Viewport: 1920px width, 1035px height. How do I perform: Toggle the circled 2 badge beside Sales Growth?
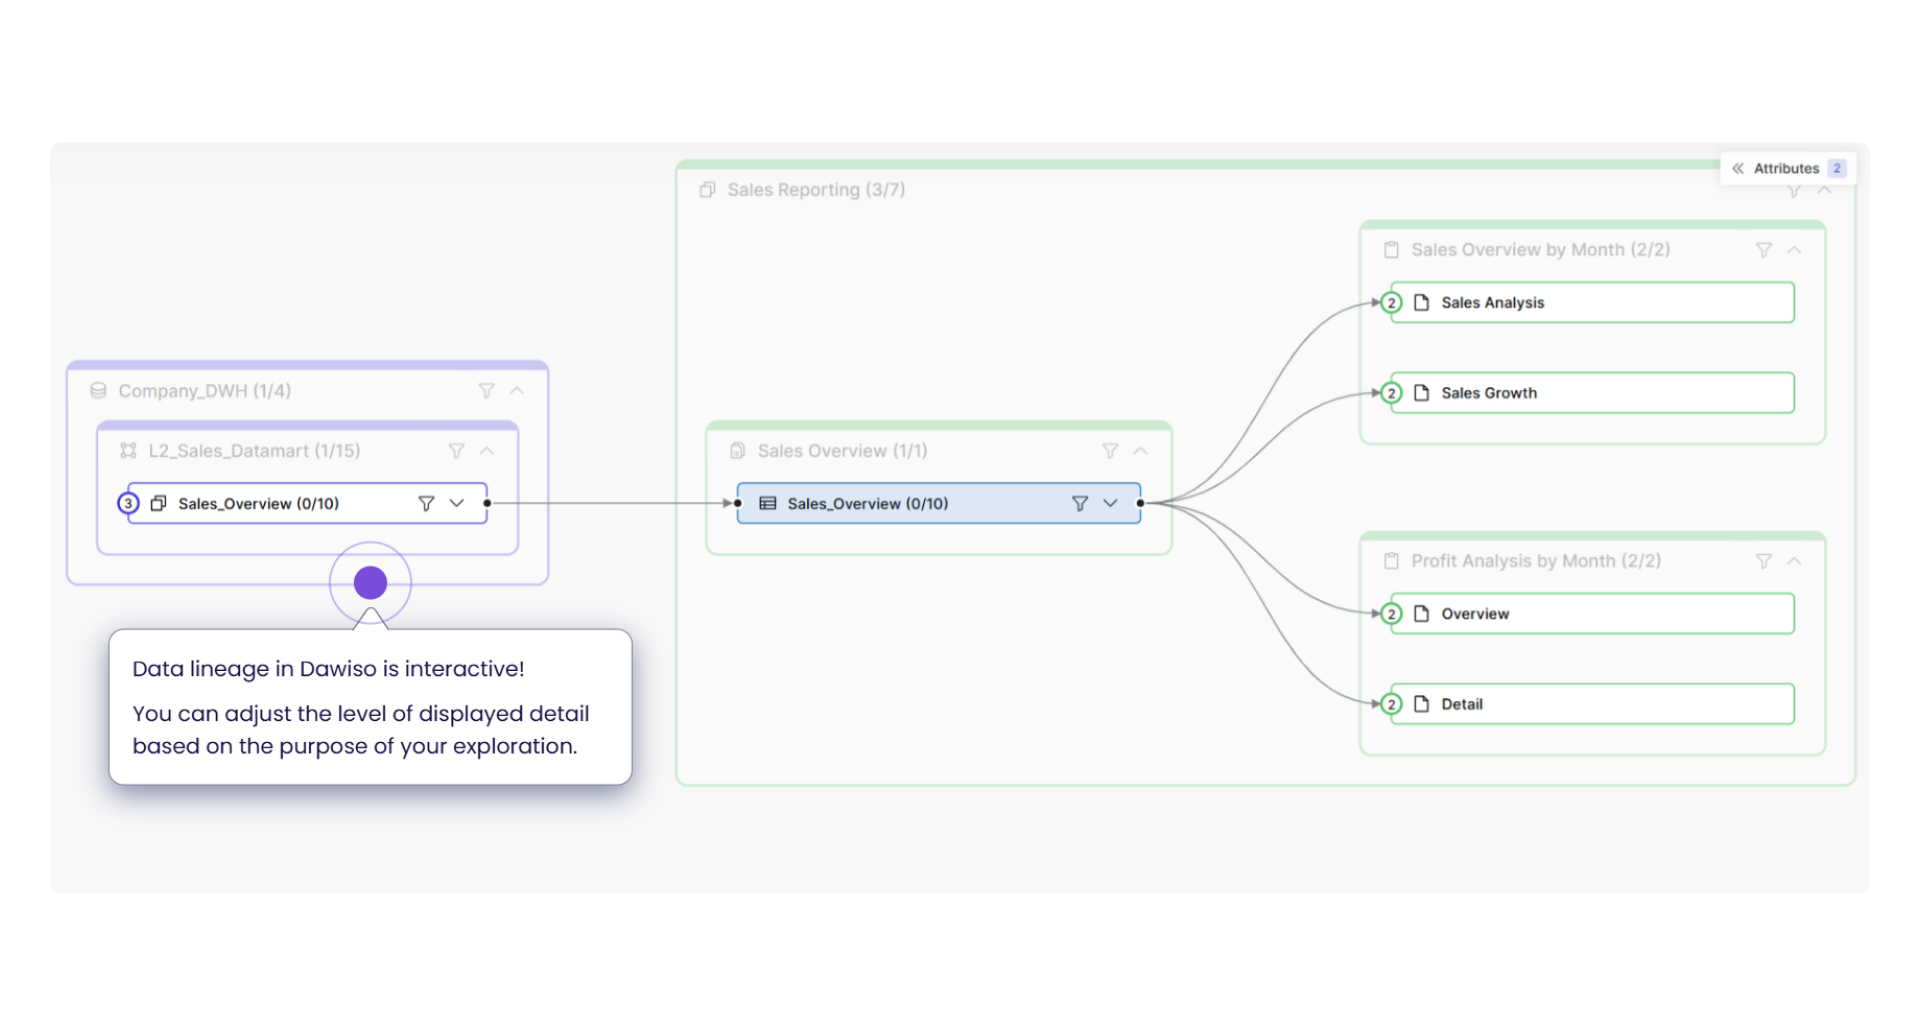click(1391, 393)
